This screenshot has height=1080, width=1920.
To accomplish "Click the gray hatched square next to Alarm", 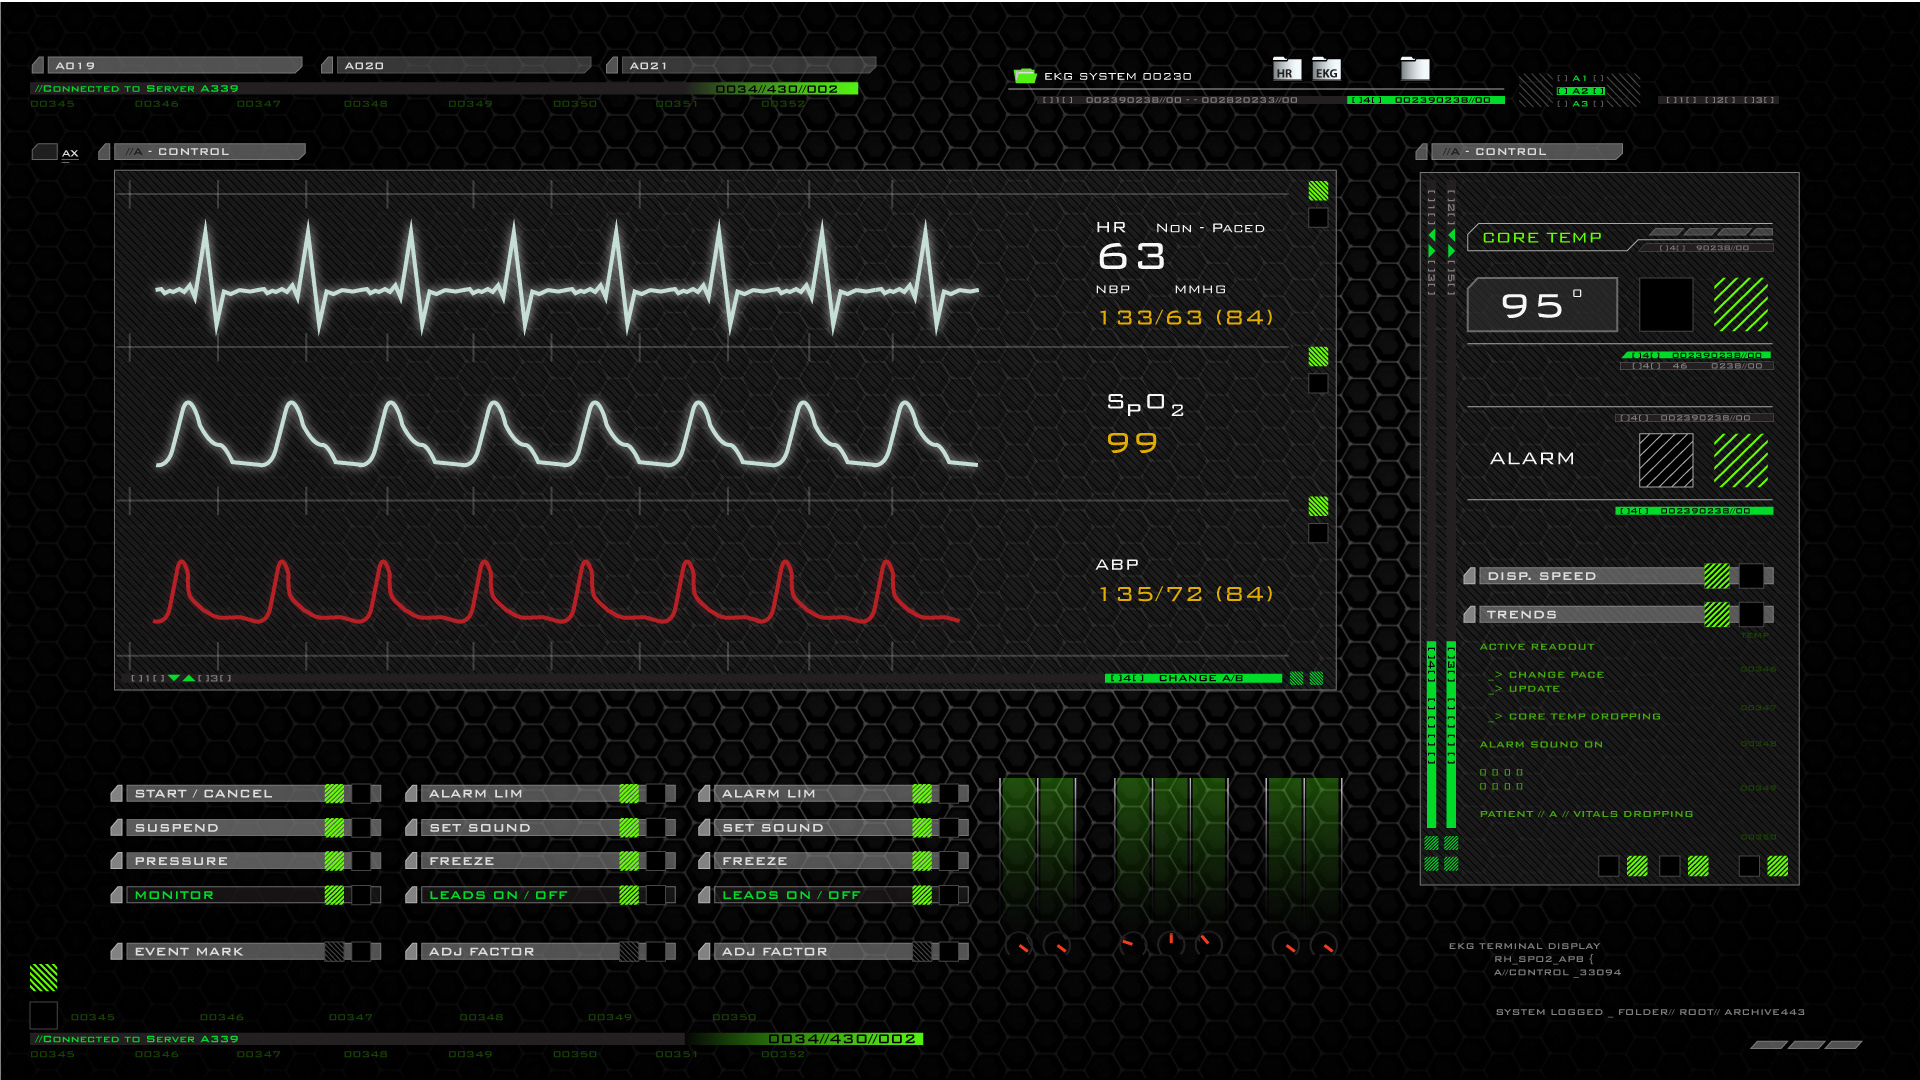I will 1666,460.
